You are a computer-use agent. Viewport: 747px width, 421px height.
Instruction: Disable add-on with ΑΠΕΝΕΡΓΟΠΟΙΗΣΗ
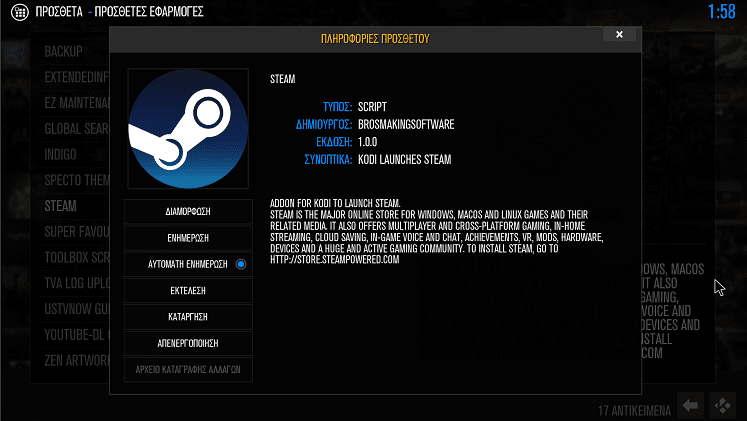(188, 343)
